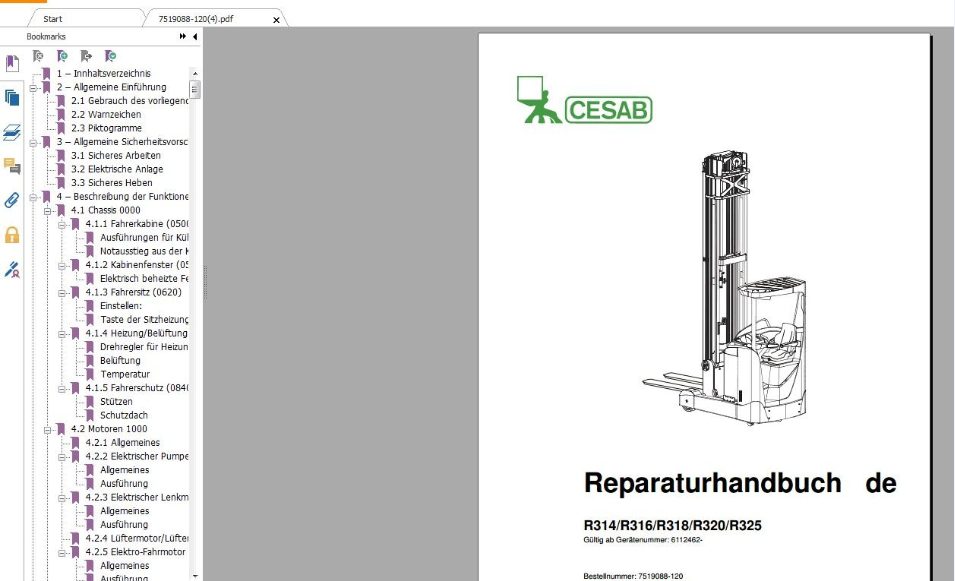Click the R314/R316/R318/R320/R325 model text

pos(672,526)
